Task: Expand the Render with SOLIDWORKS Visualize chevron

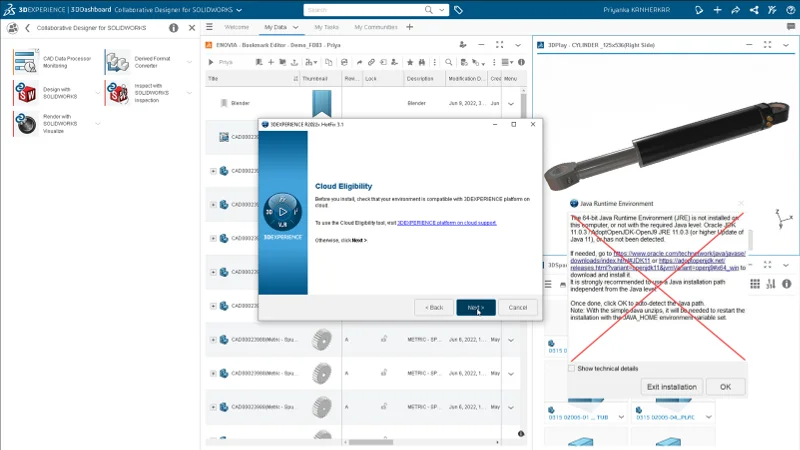Action: 97,124
